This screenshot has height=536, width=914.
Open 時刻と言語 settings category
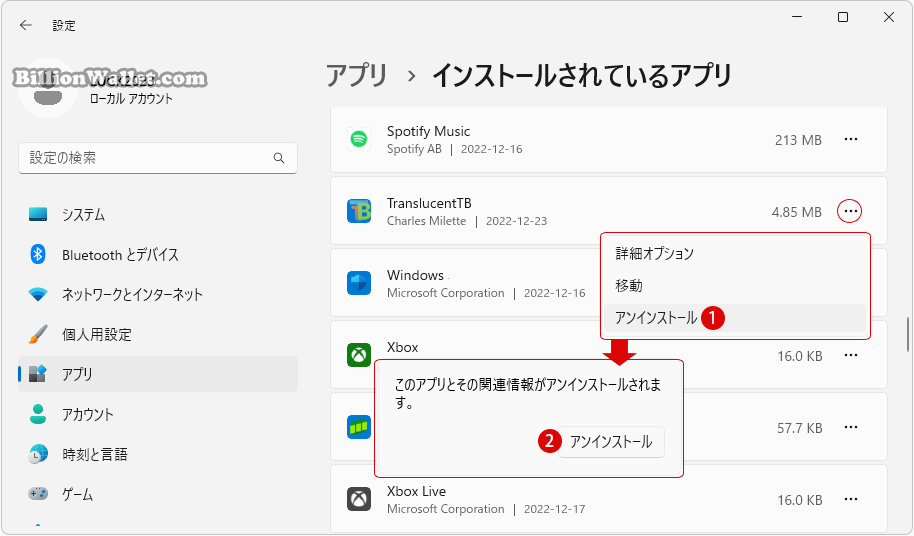158,454
